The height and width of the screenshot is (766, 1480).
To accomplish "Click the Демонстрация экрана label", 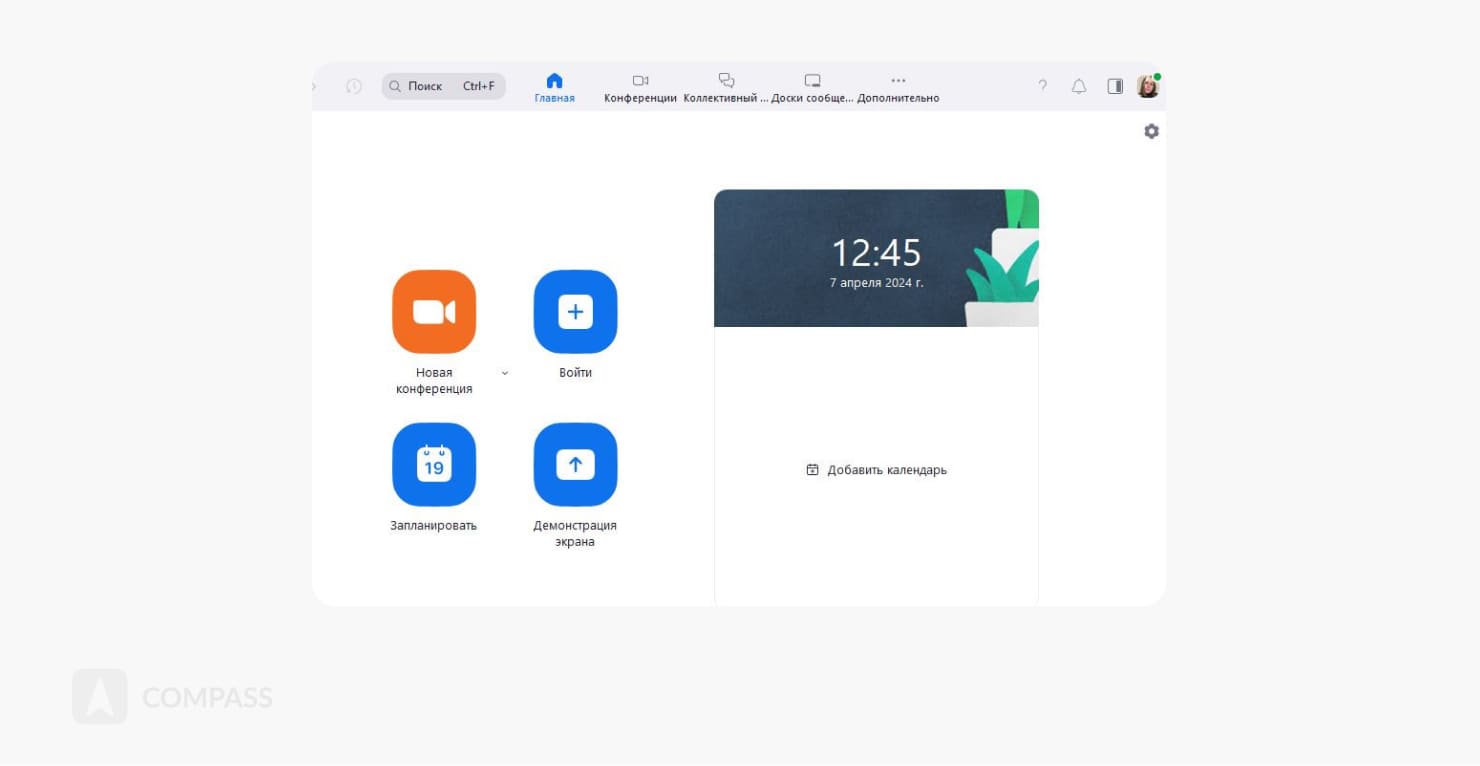I will 575,534.
